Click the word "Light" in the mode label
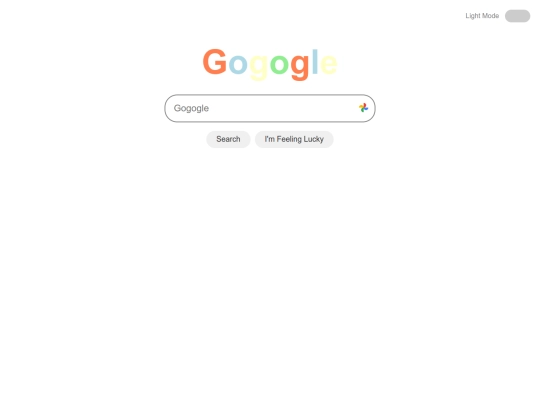Image resolution: width=540 pixels, height=405 pixels. 473,16
